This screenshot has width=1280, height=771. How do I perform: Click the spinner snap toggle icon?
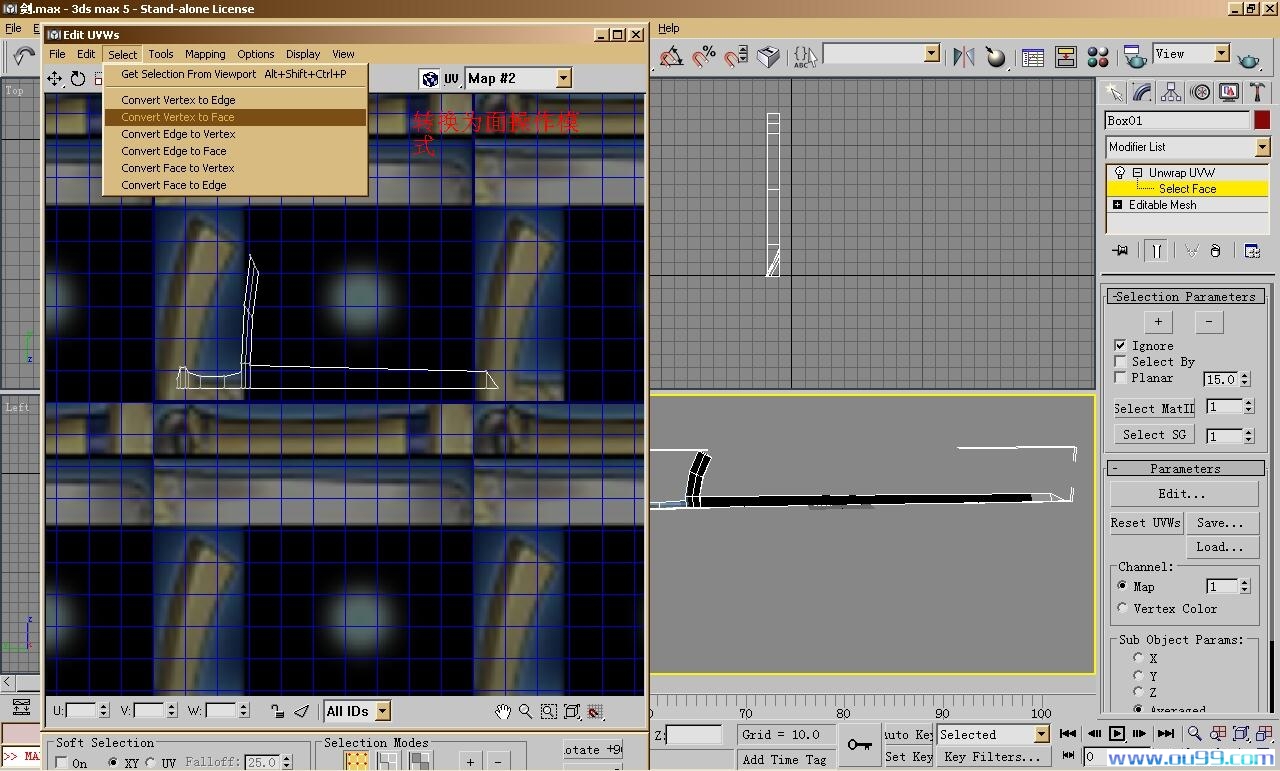click(736, 56)
